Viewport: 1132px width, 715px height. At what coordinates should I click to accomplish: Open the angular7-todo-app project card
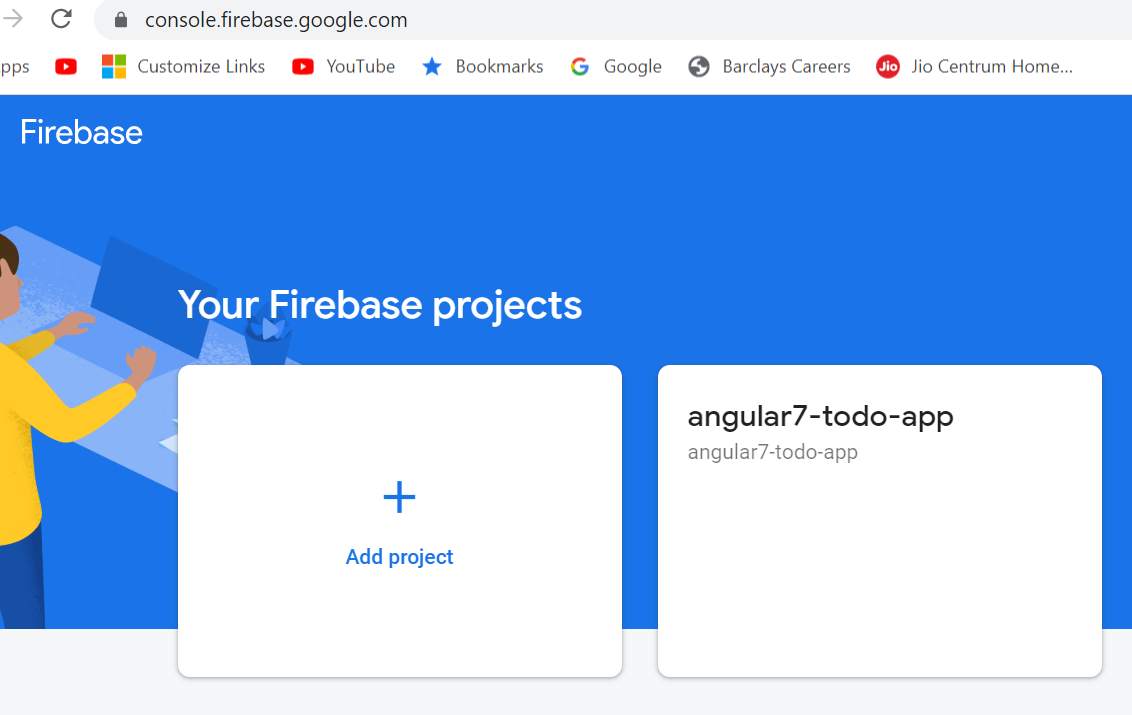tap(879, 520)
